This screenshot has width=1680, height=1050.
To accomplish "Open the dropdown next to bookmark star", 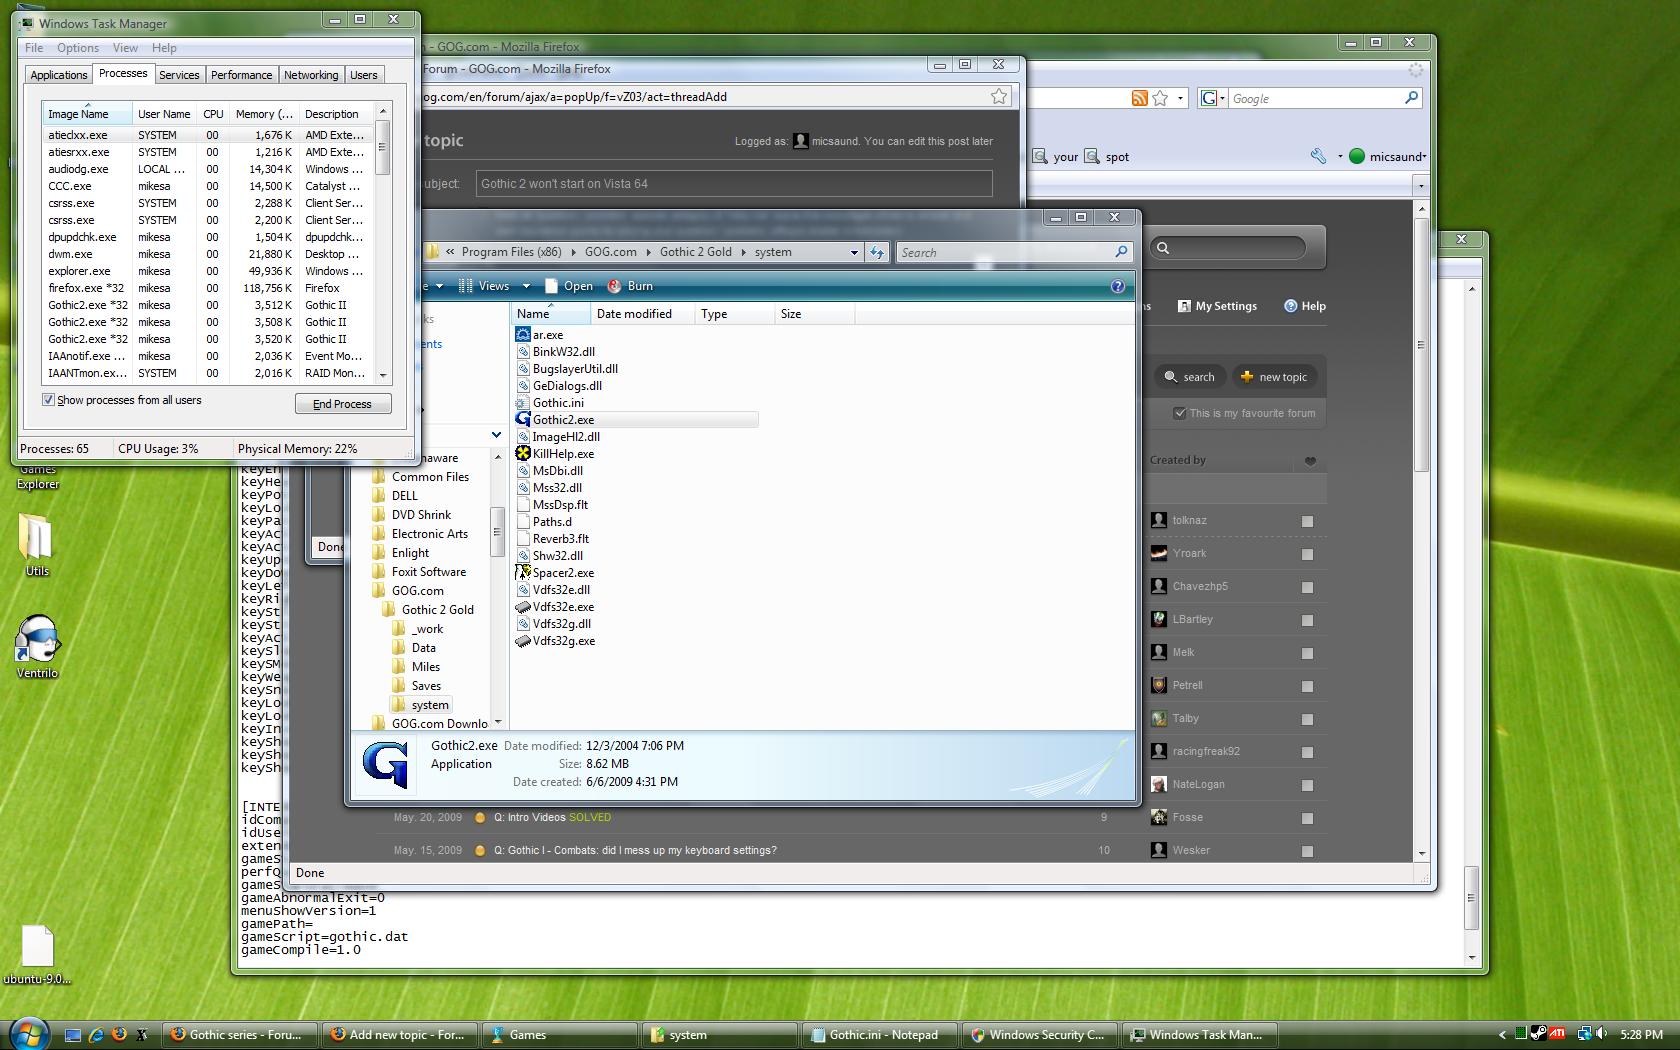I will coord(1180,98).
